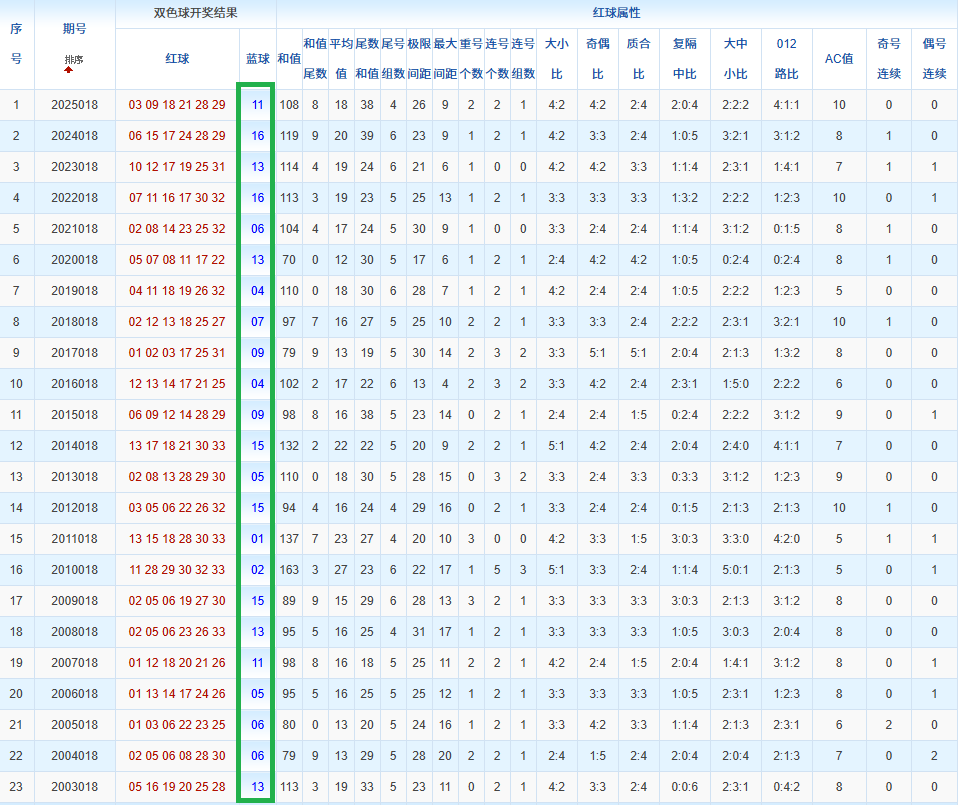
Task: Click the 红球 column header
Action: 177,59
